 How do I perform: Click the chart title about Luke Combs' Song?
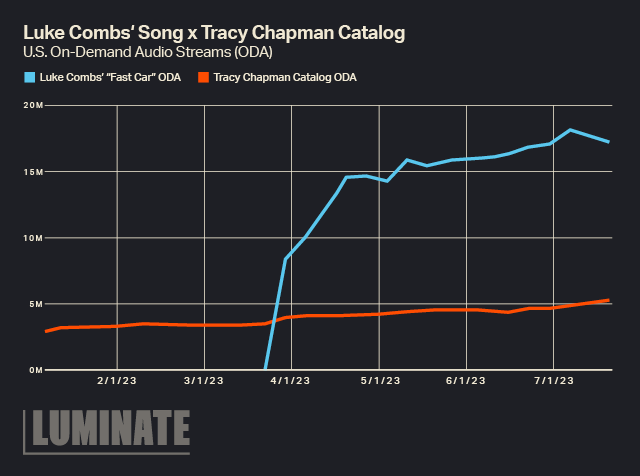tap(214, 33)
